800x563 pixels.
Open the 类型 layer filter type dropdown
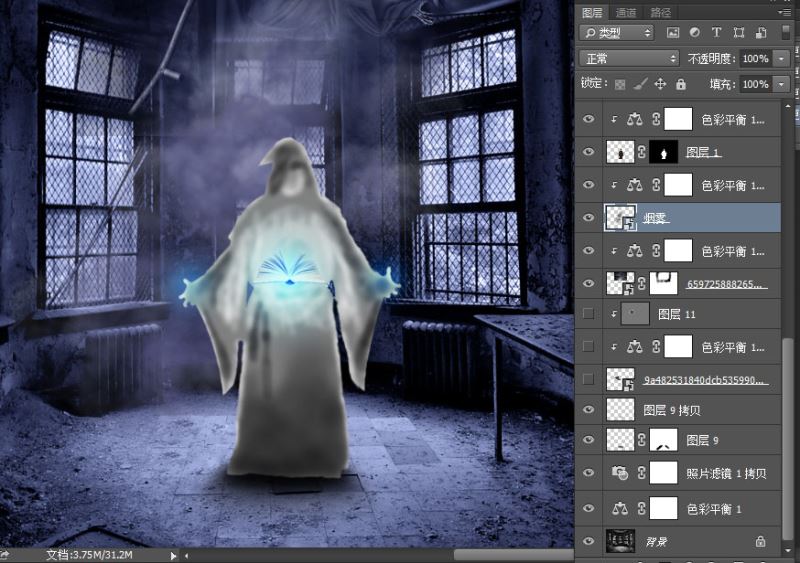[x=616, y=33]
